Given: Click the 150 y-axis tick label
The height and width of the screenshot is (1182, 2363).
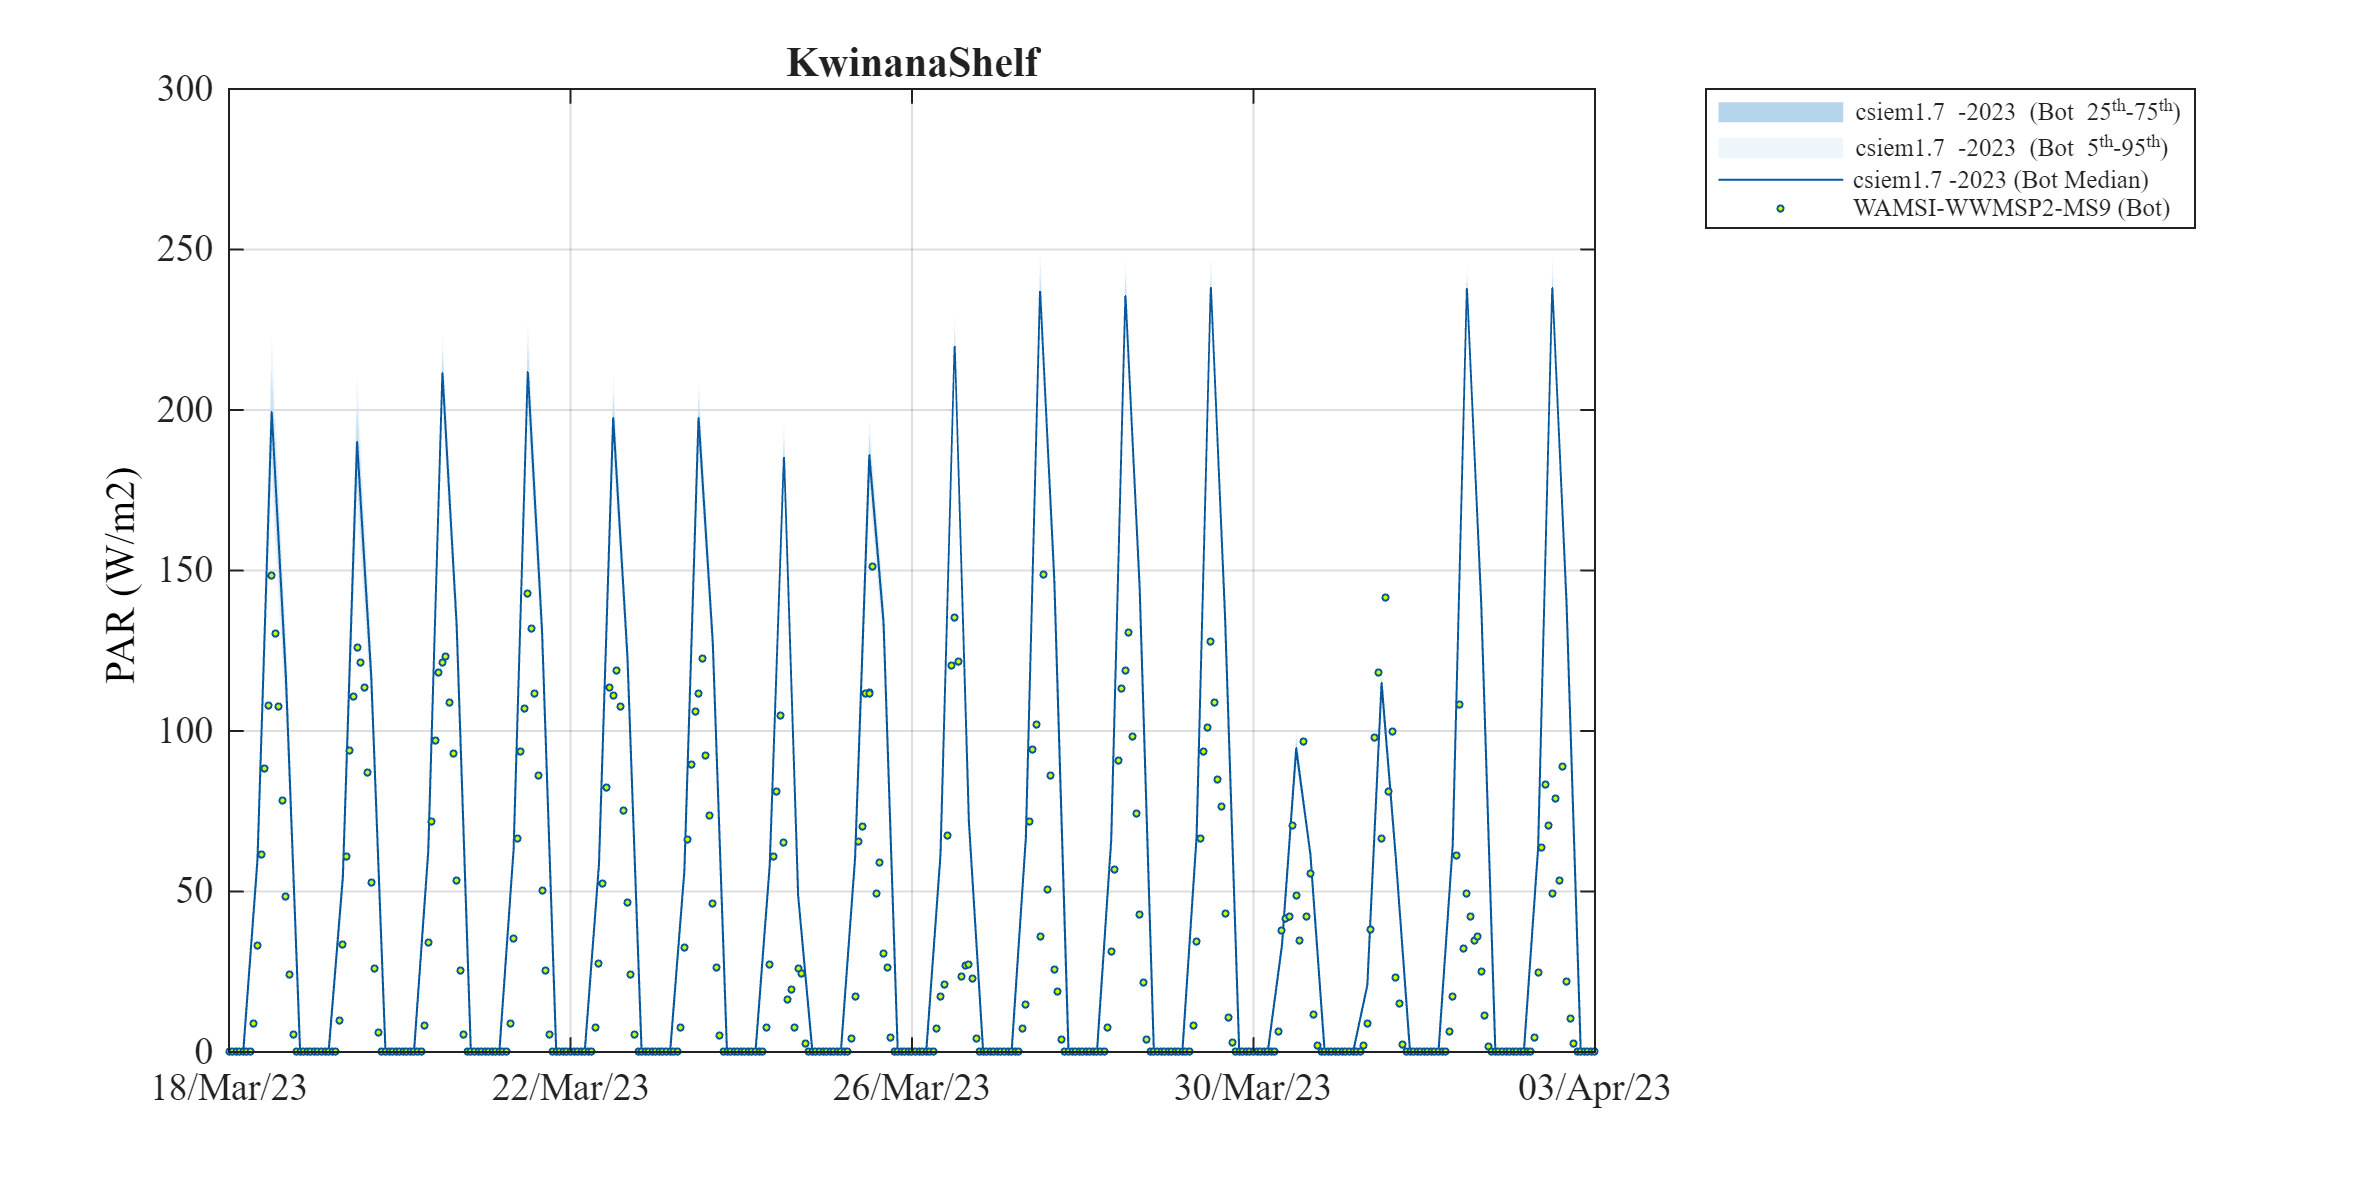Looking at the screenshot, I should 185,570.
